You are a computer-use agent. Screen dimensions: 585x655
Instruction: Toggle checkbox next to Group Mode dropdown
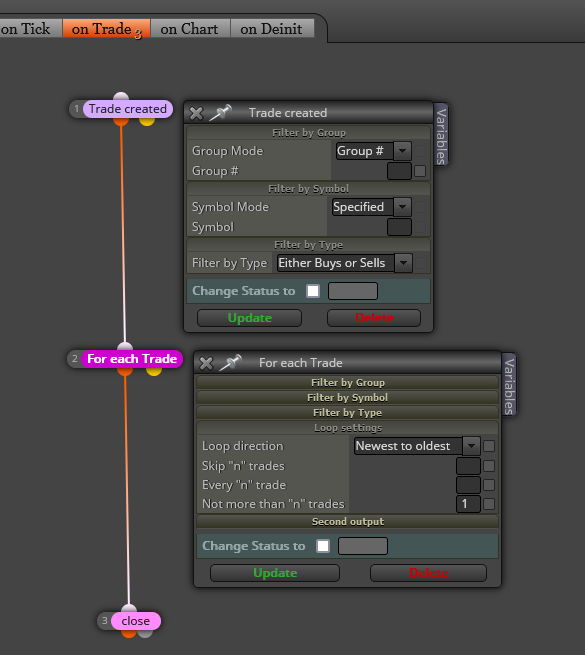[x=420, y=151]
